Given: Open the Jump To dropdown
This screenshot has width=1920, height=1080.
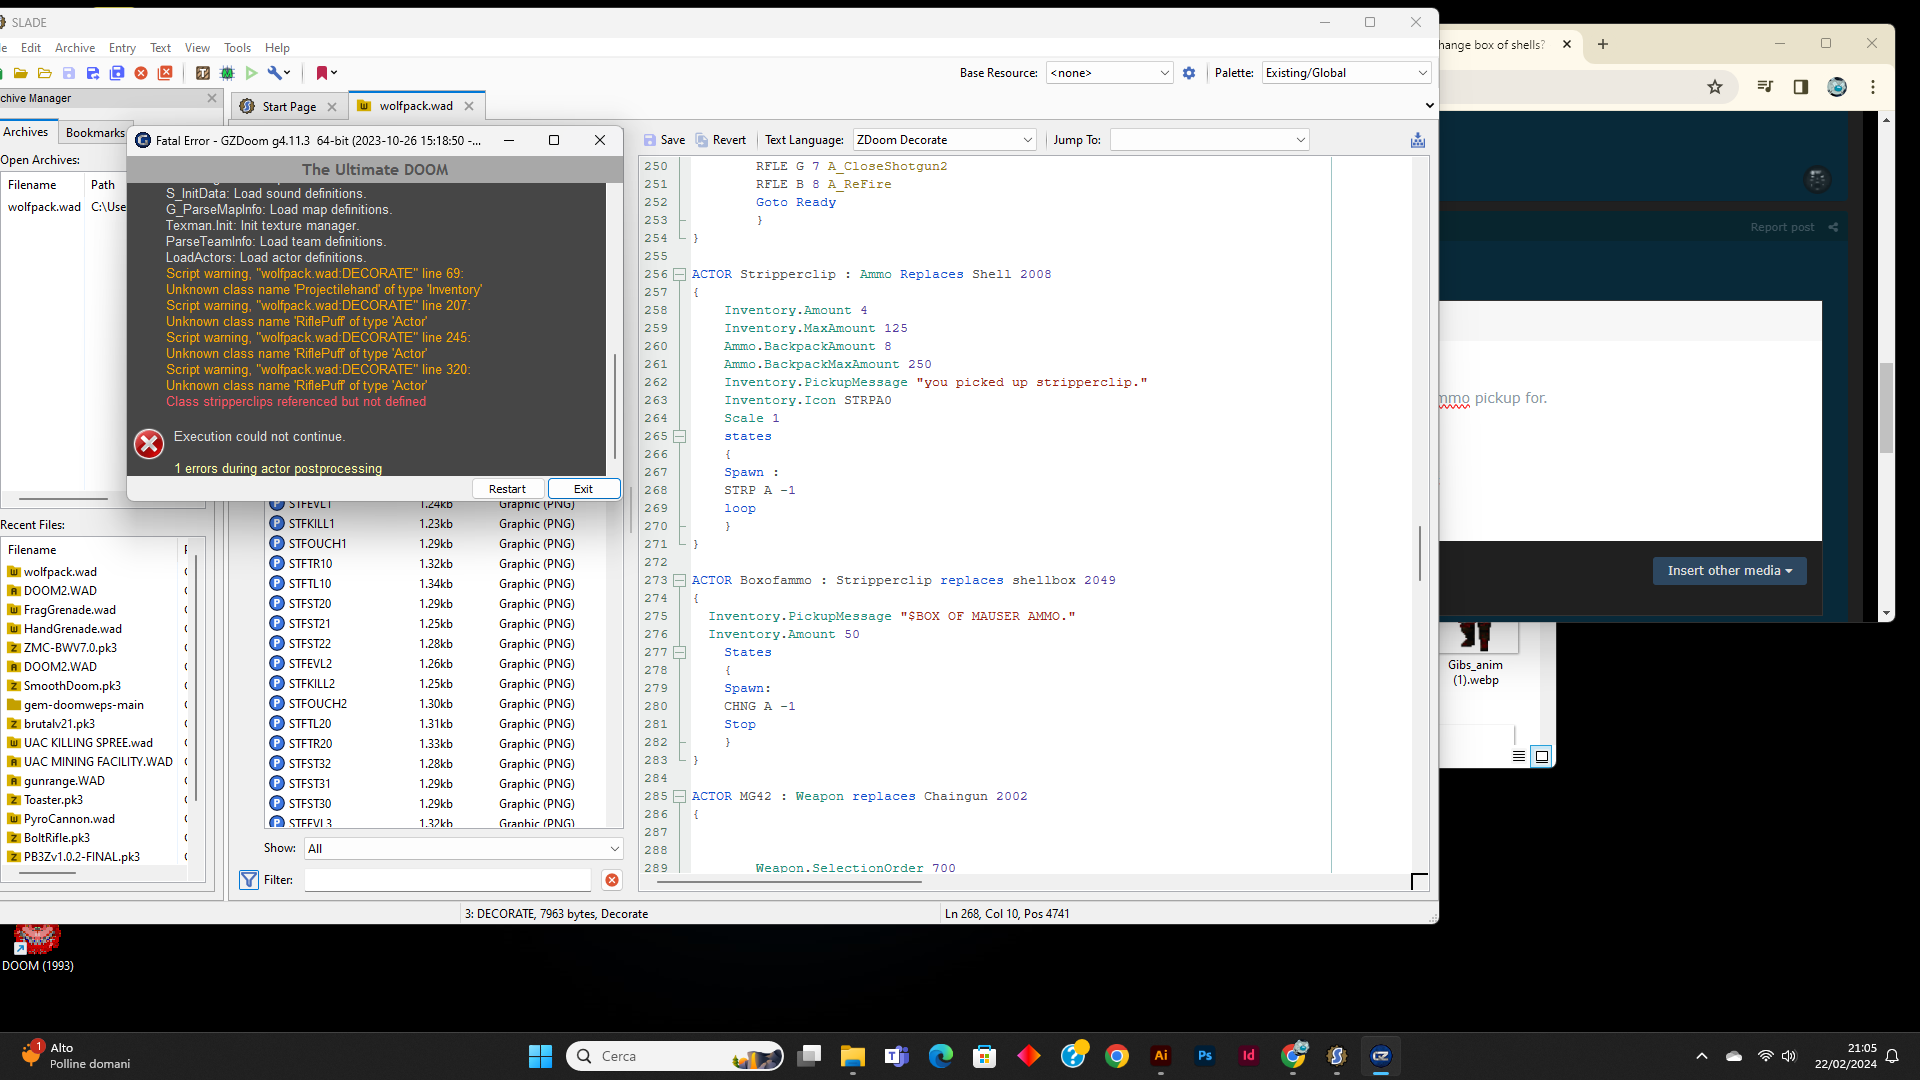Looking at the screenshot, I should point(1209,140).
